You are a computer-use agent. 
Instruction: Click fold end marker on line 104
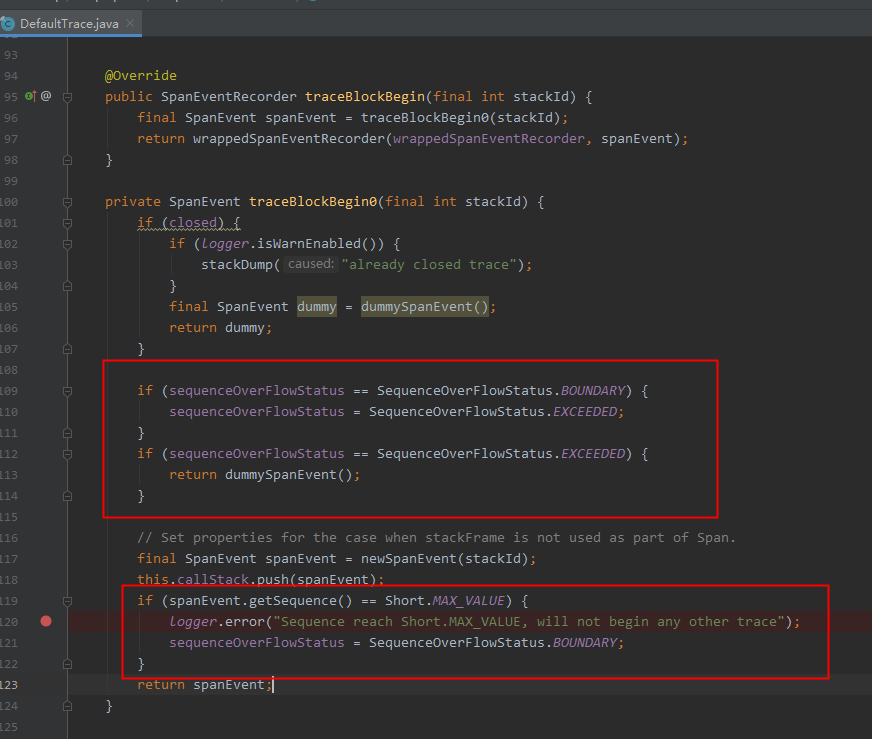pos(67,286)
